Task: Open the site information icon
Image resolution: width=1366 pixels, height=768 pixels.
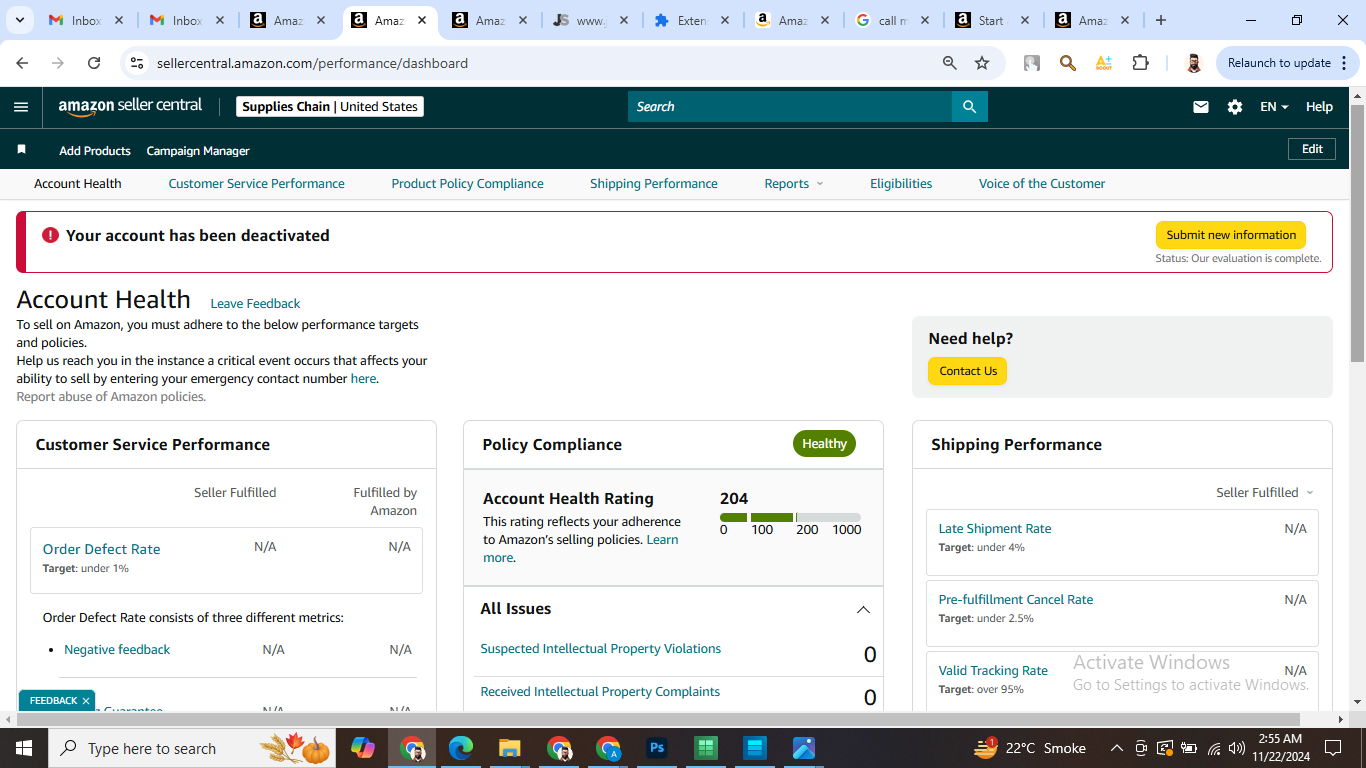Action: pos(137,63)
